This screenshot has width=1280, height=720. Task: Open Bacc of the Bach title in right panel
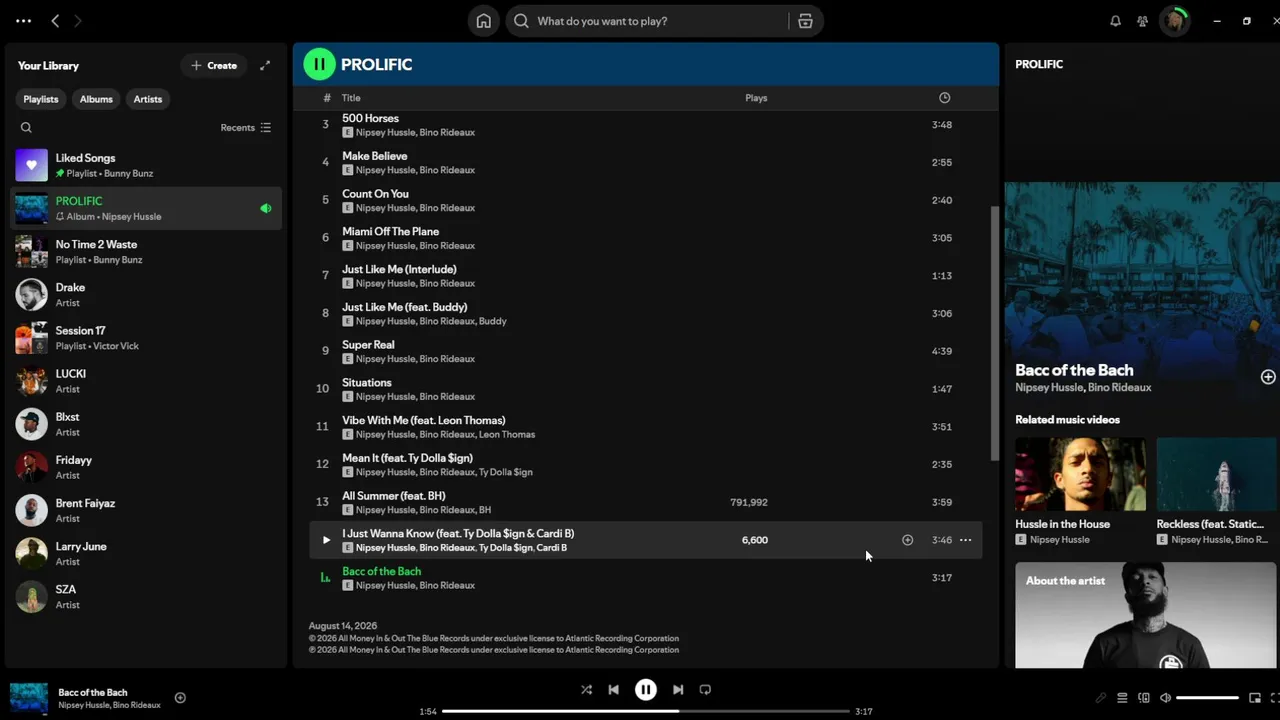[1074, 370]
